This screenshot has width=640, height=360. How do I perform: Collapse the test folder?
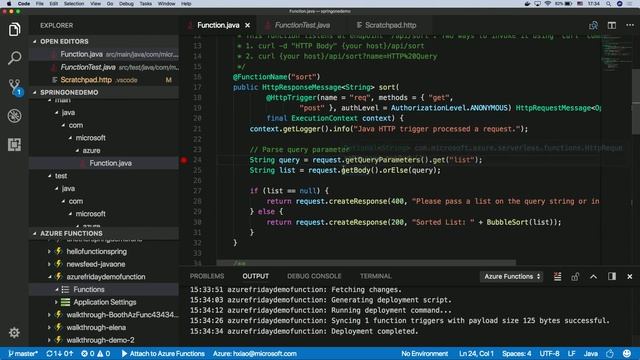pyautogui.click(x=50, y=176)
